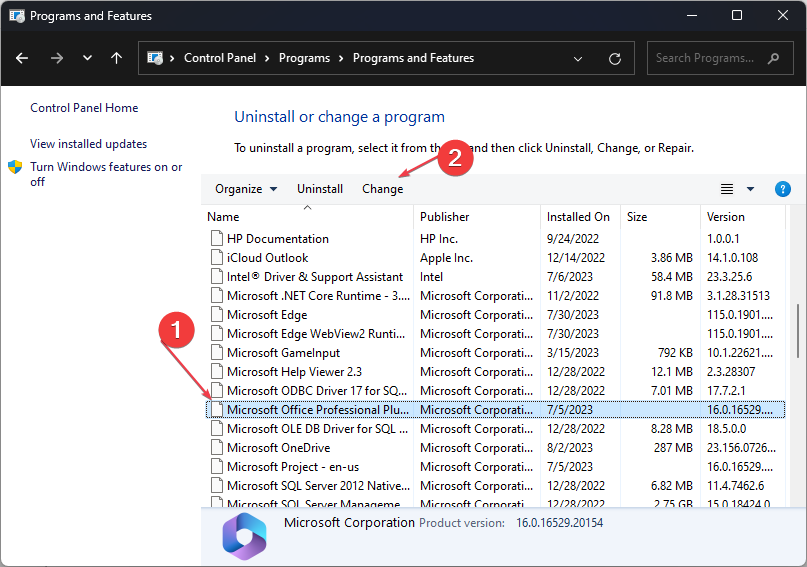Sort list by Publisher column header

(x=445, y=217)
